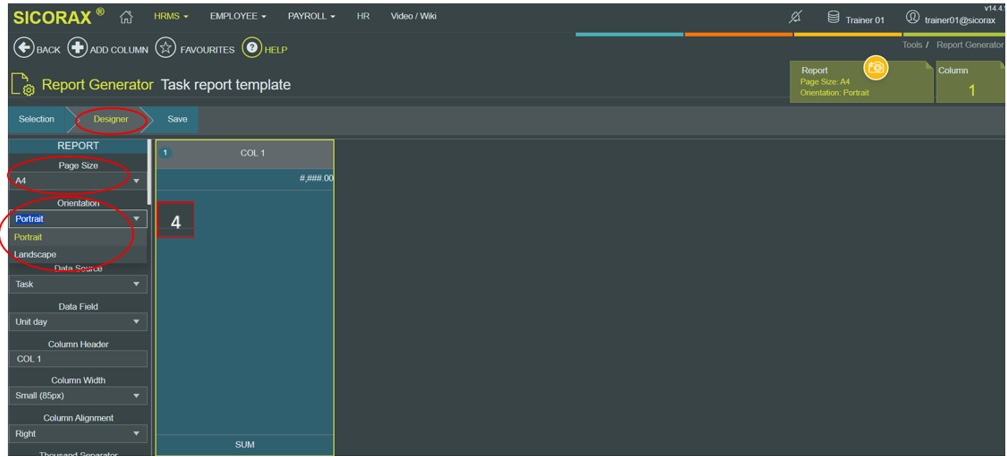Click the #,###.00 format cell
1007x457 pixels.
pos(245,179)
